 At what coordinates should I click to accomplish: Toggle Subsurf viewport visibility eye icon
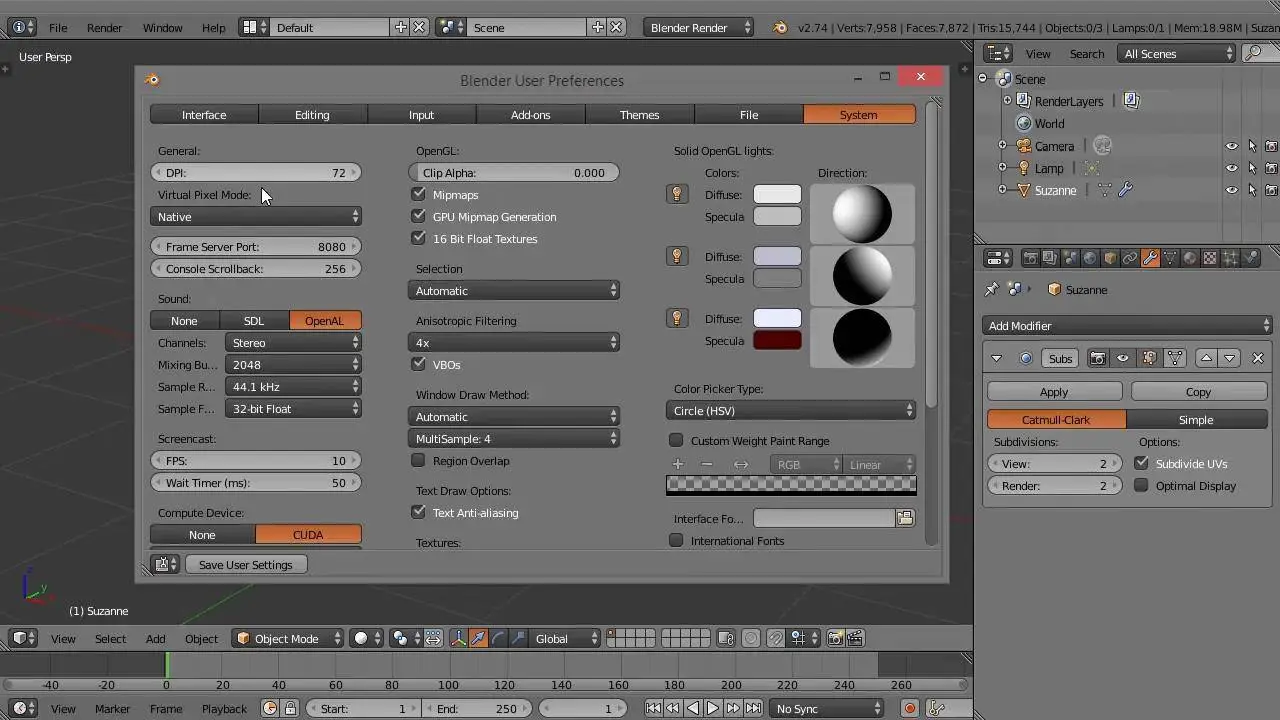1123,358
